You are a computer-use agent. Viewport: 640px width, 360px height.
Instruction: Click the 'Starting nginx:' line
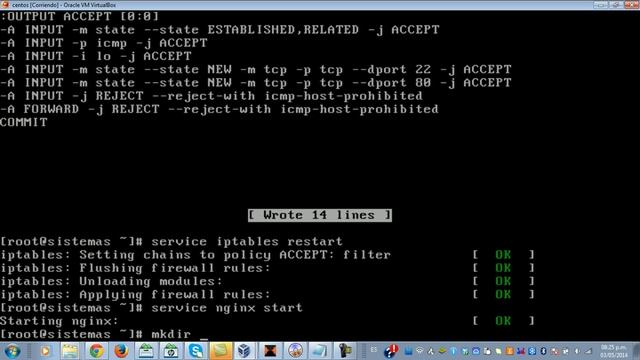coord(59,321)
